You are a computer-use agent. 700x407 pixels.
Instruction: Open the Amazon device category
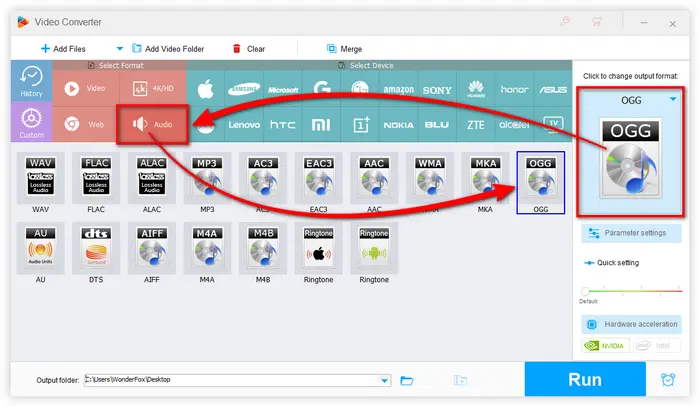tap(398, 89)
